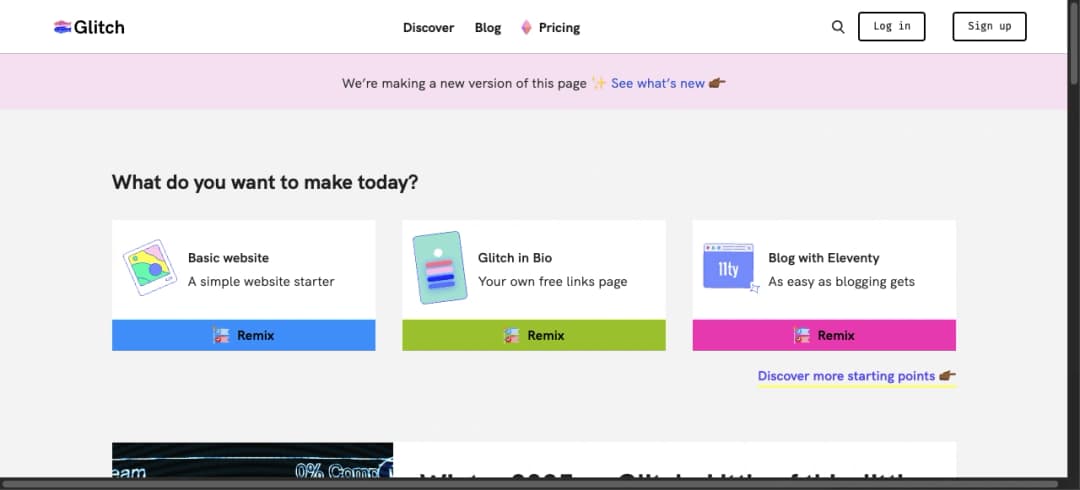The width and height of the screenshot is (1080, 490).
Task: Click the Glitch in Bio title
Action: pyautogui.click(x=515, y=258)
